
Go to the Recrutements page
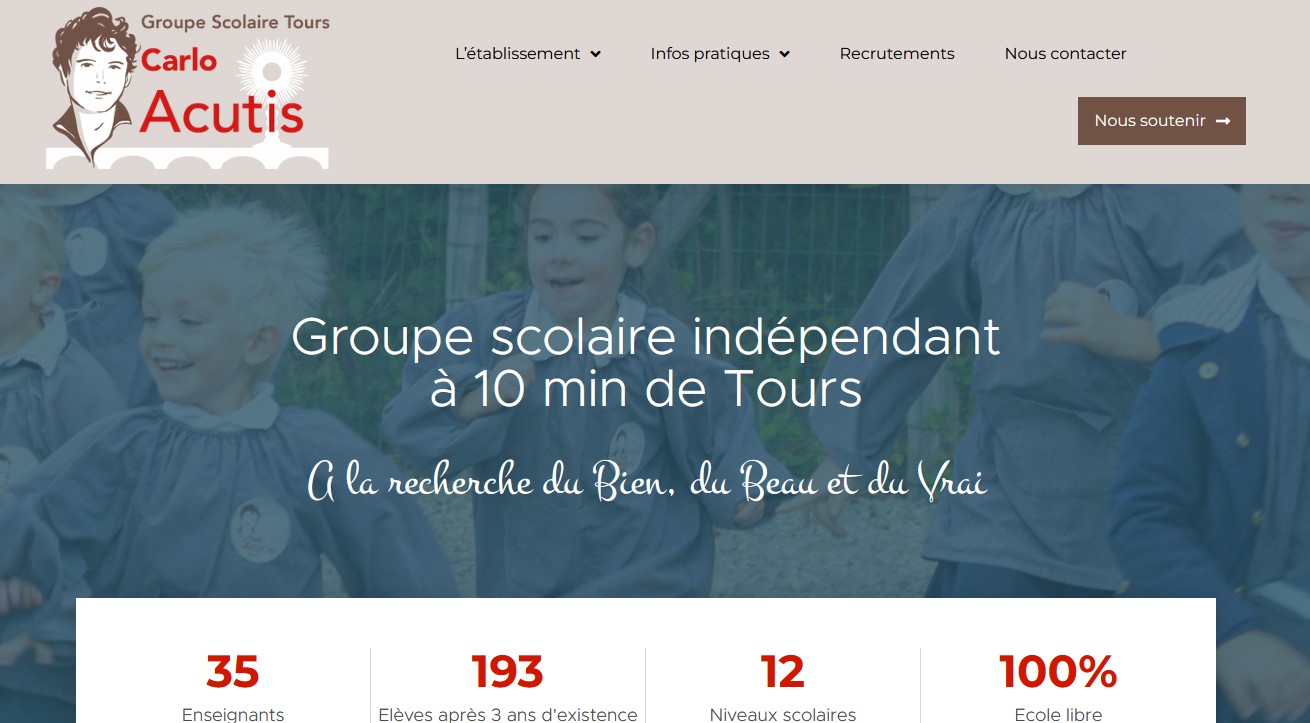(x=897, y=54)
